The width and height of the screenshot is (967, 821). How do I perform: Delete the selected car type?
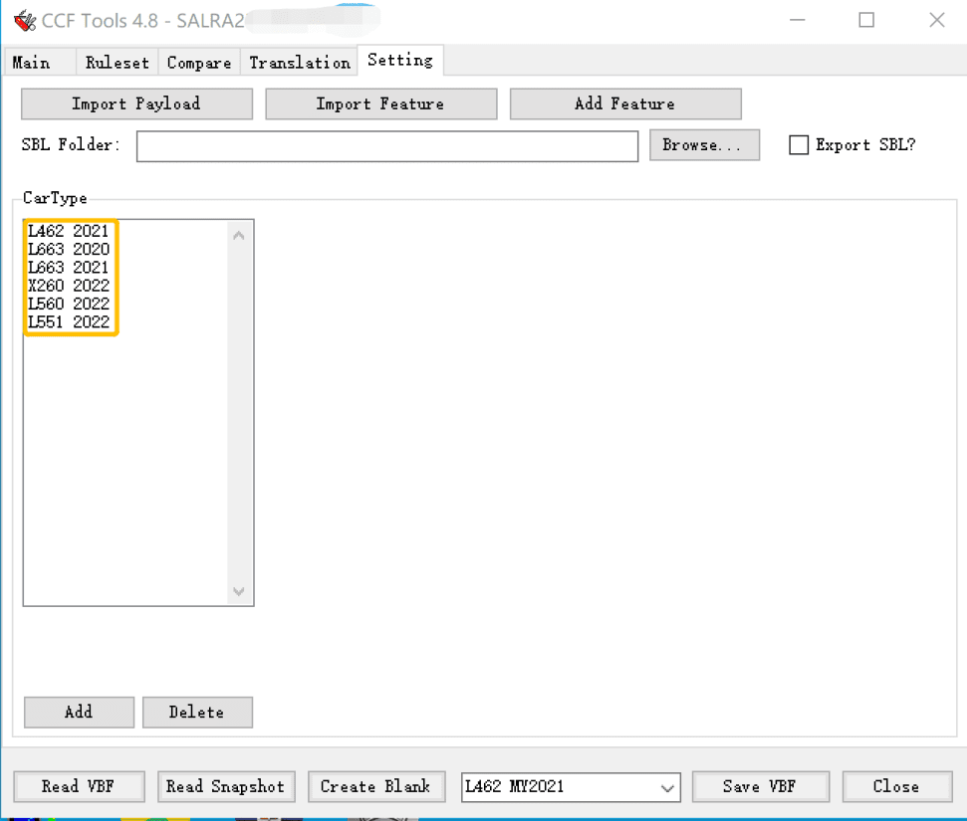click(x=197, y=712)
